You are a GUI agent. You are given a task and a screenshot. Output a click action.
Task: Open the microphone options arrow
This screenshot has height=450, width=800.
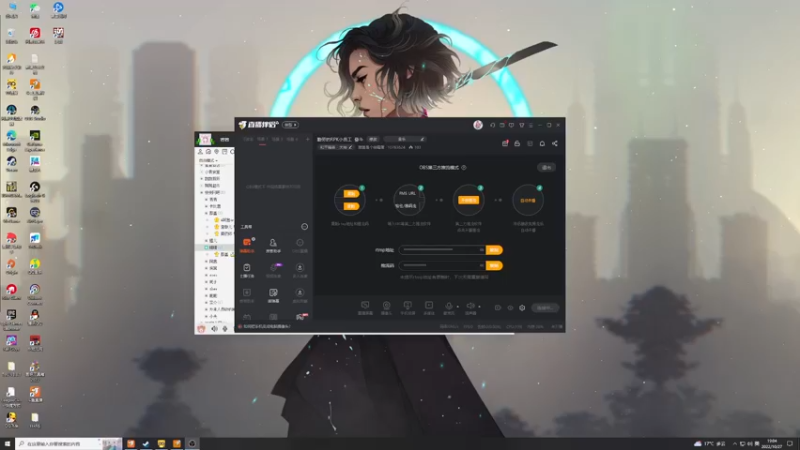click(x=457, y=307)
